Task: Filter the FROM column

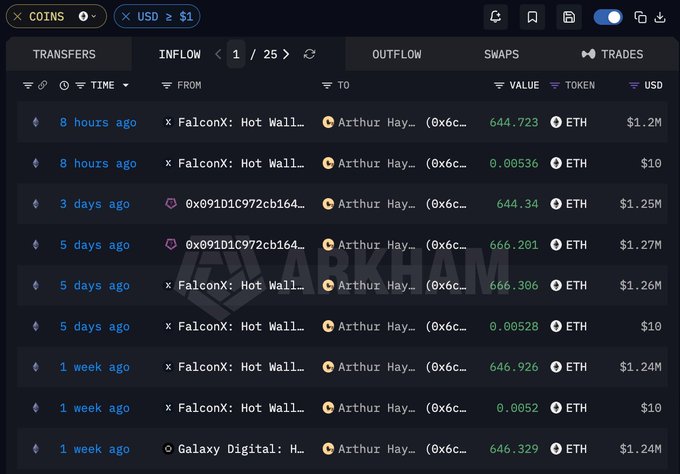Action: [167, 85]
